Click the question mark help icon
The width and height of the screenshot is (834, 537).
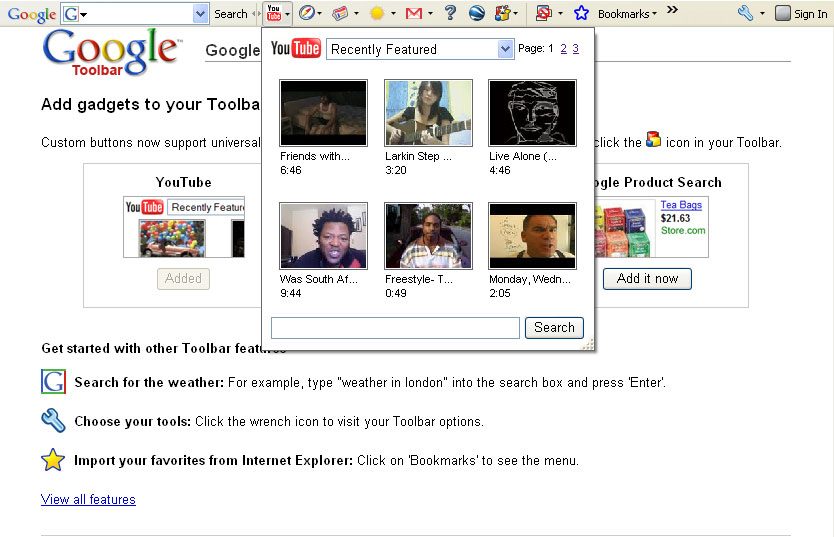click(450, 13)
